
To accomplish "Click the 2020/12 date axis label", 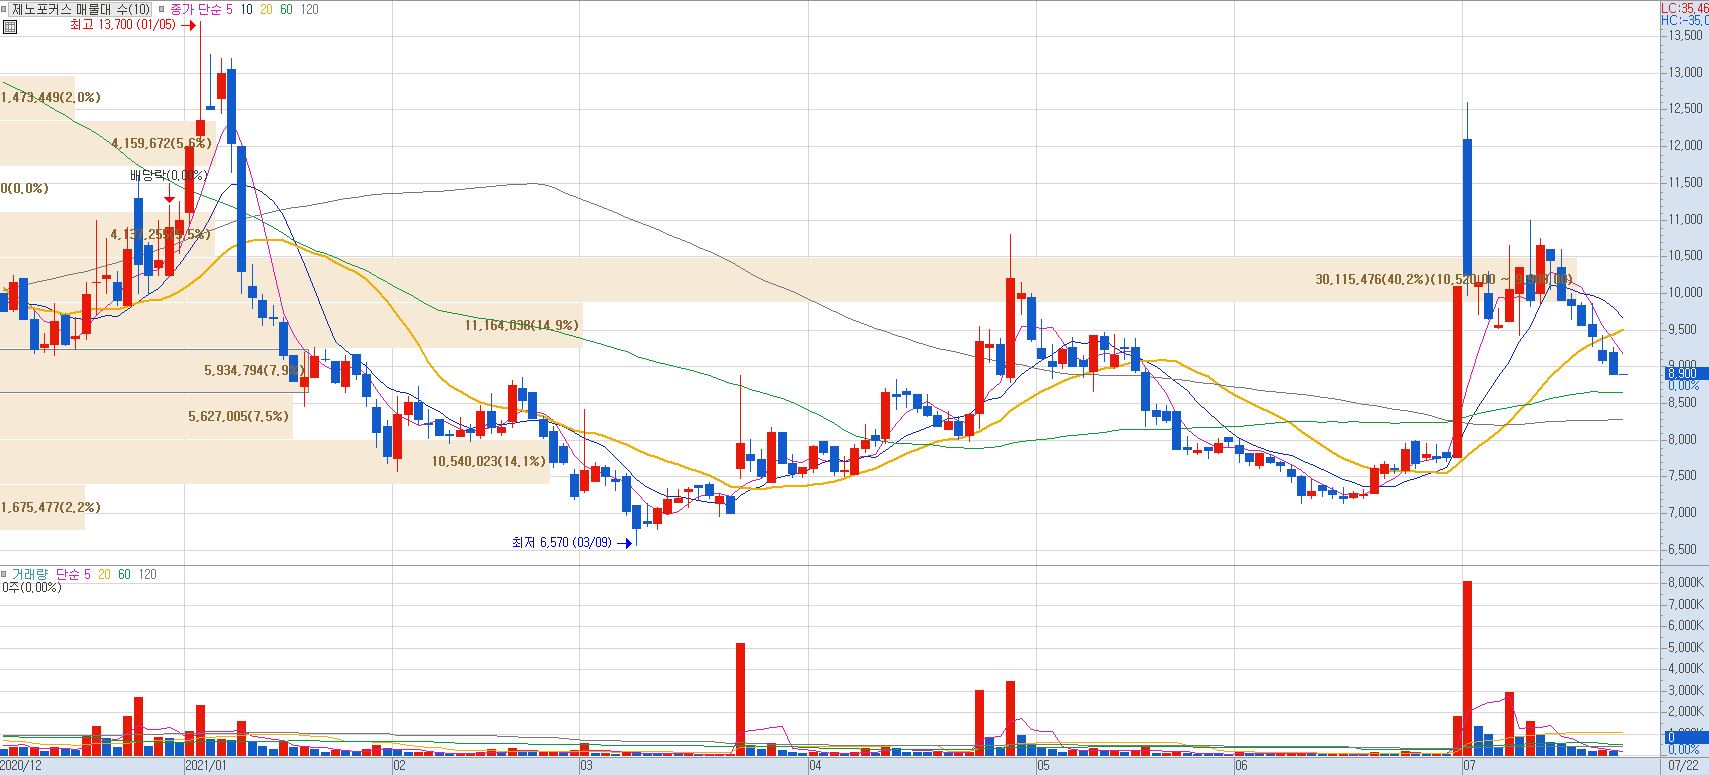I will click(x=21, y=766).
